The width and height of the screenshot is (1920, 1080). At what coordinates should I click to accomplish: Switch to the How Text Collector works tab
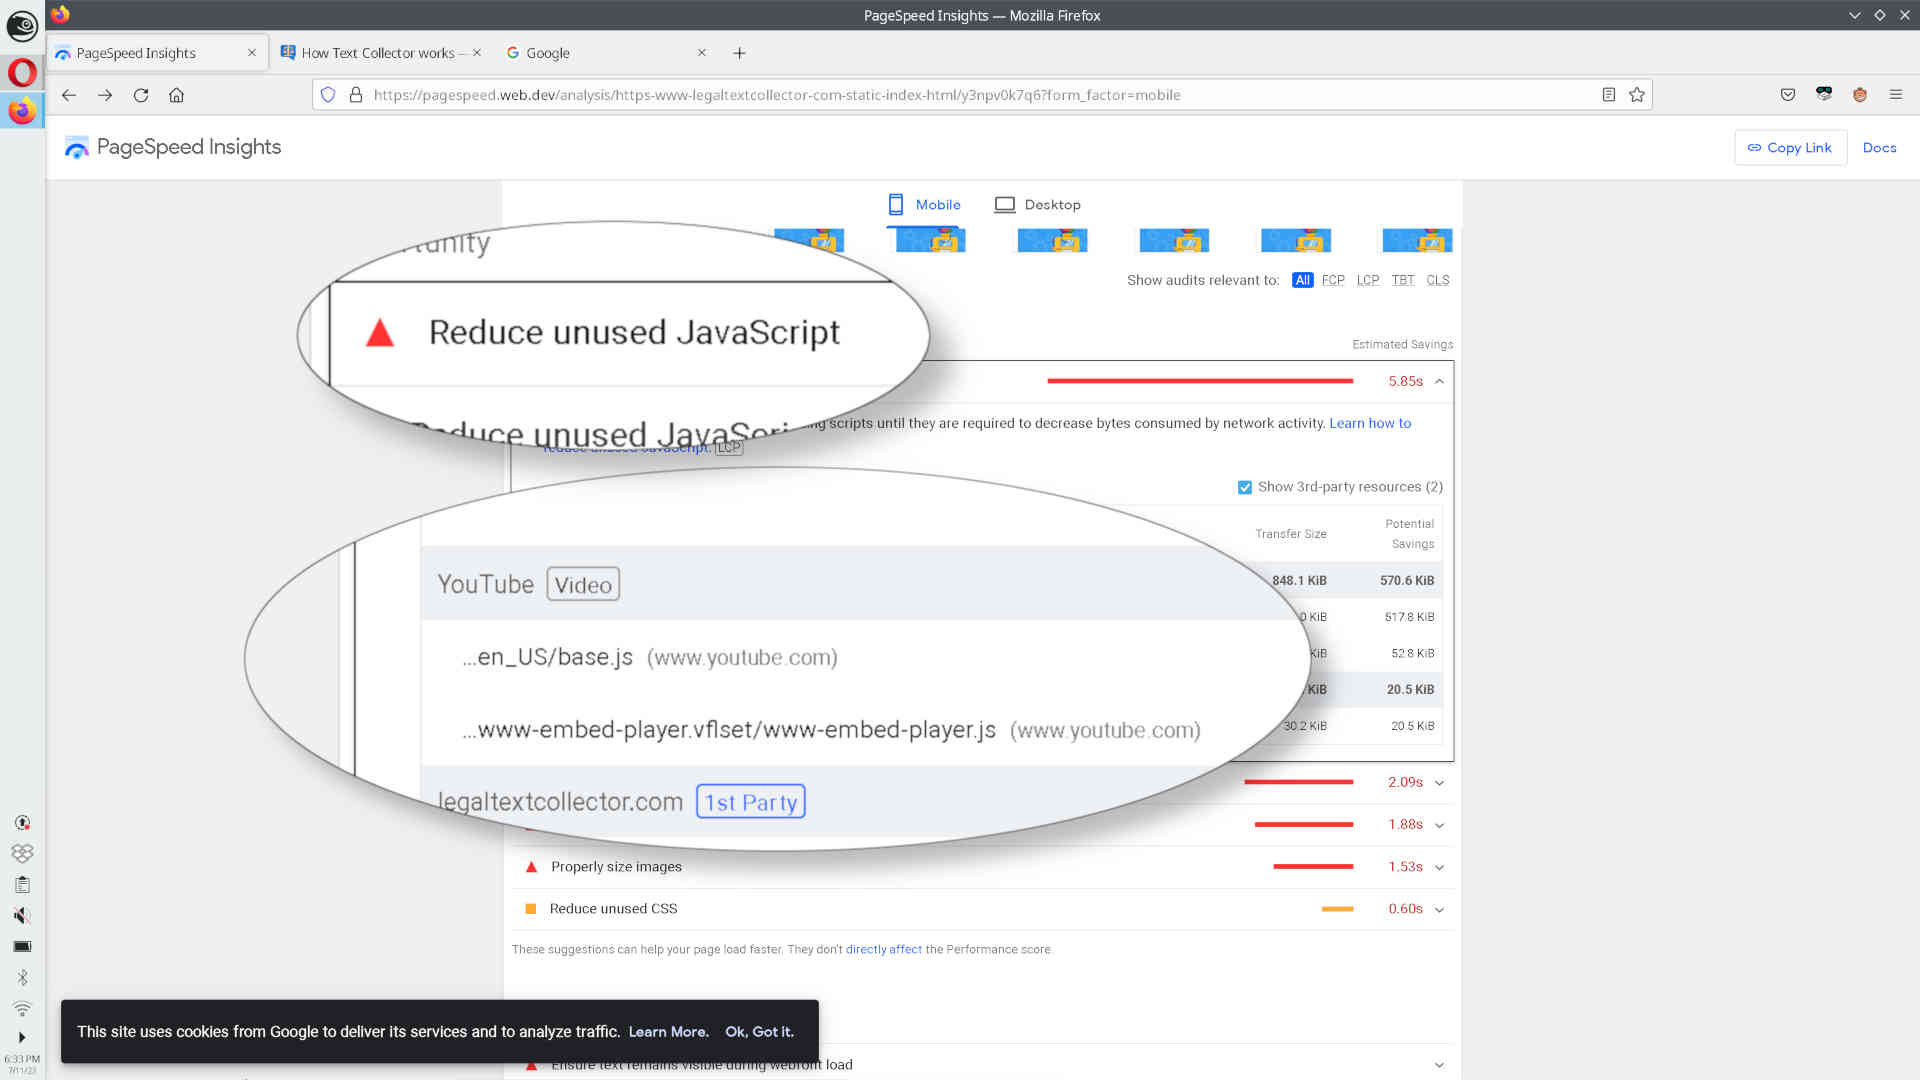point(380,52)
